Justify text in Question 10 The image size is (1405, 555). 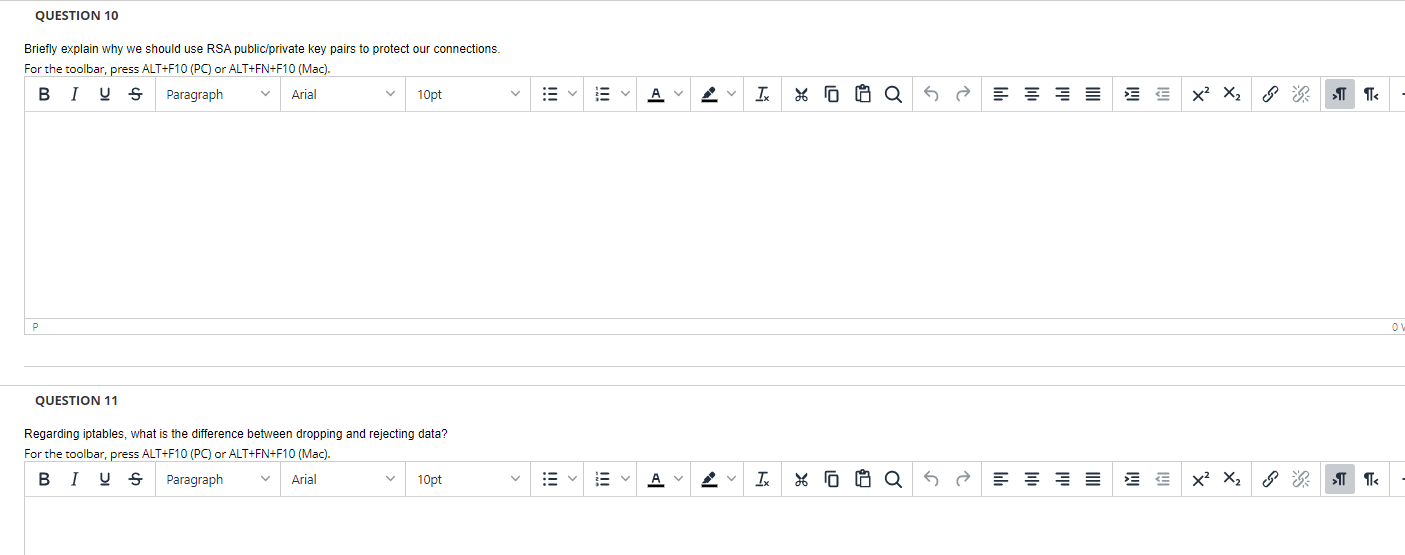[1093, 94]
